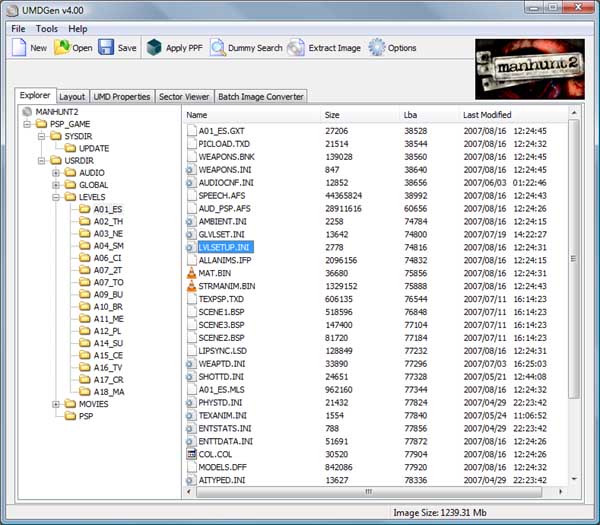The image size is (600, 525).
Task: Click the PSP folder icon in tree
Action: (x=70, y=416)
